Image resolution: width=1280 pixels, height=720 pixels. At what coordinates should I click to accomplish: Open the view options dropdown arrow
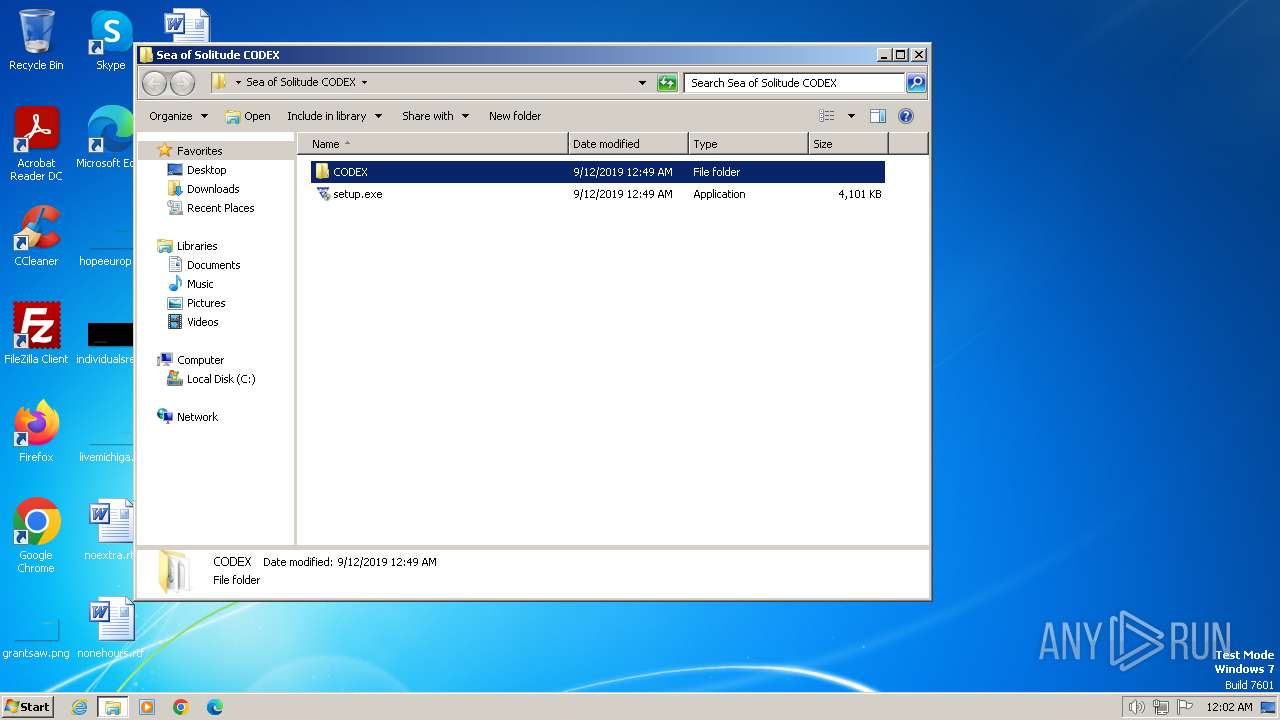pos(851,116)
